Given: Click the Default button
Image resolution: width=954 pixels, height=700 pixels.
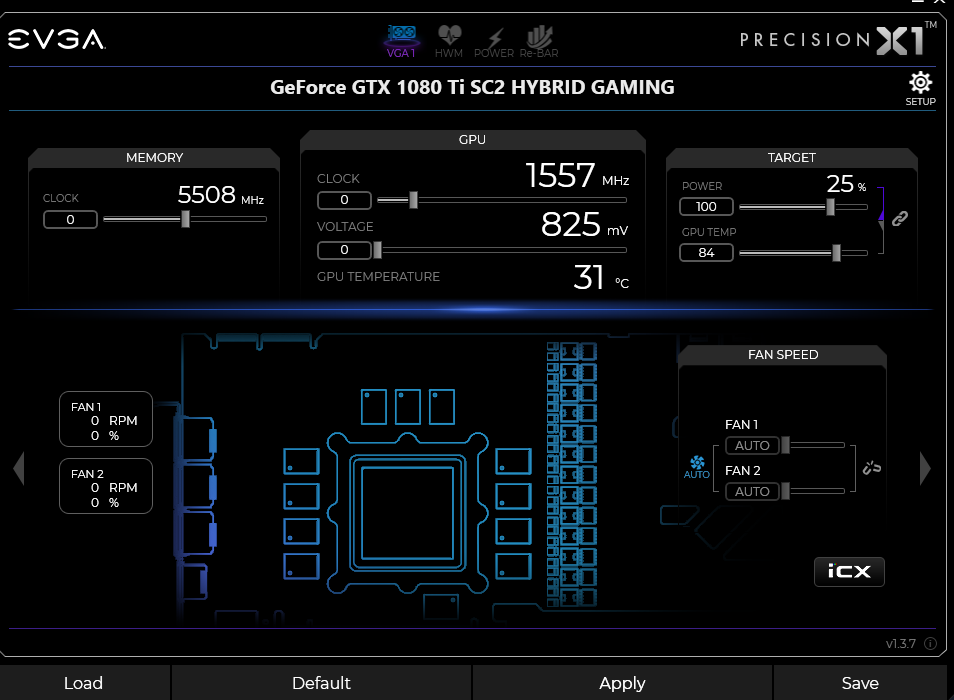Looking at the screenshot, I should 321,683.
